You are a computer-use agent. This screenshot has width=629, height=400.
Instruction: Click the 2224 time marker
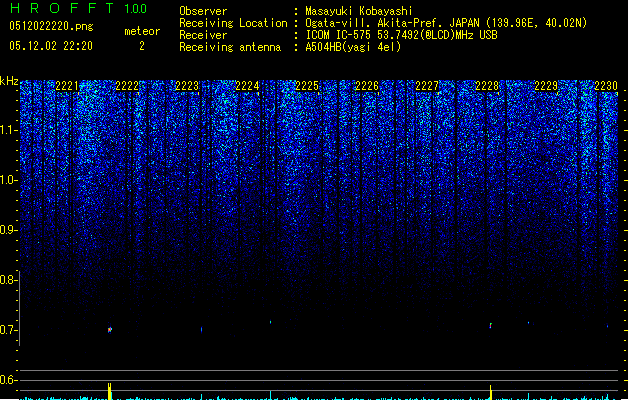point(247,86)
